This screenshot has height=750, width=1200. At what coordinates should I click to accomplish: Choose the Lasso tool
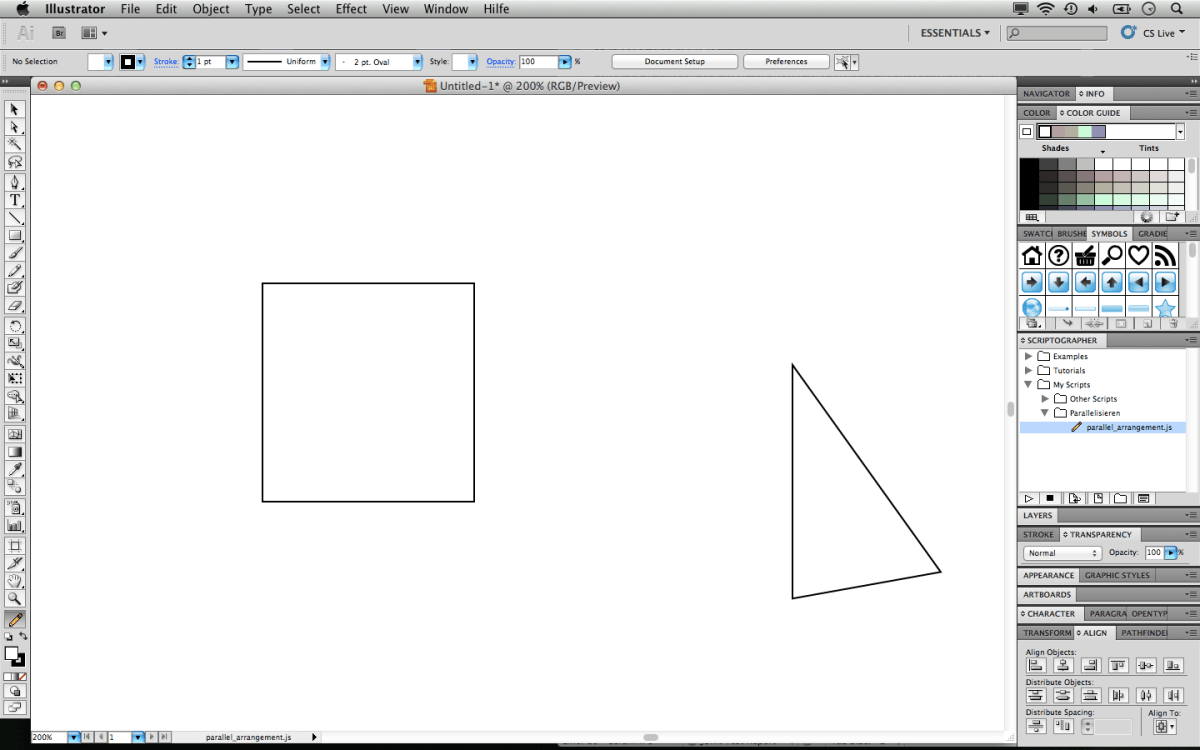coord(15,163)
